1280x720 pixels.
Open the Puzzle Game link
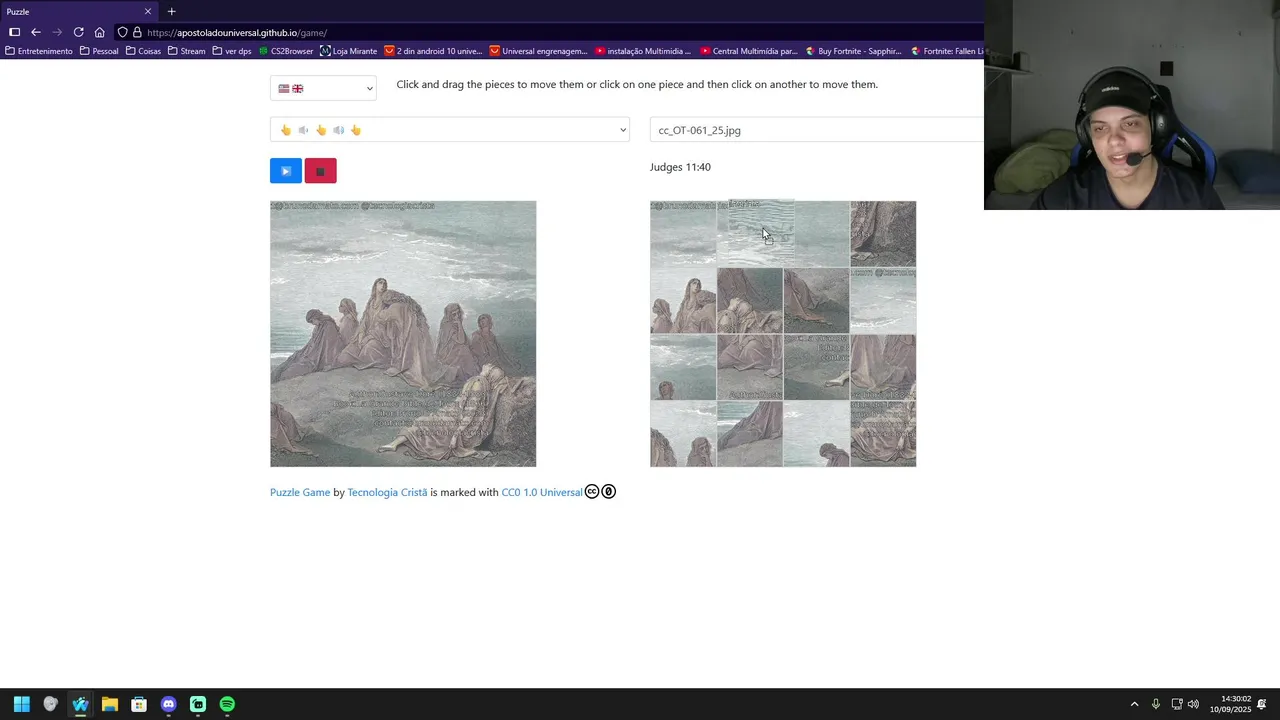[x=300, y=492]
